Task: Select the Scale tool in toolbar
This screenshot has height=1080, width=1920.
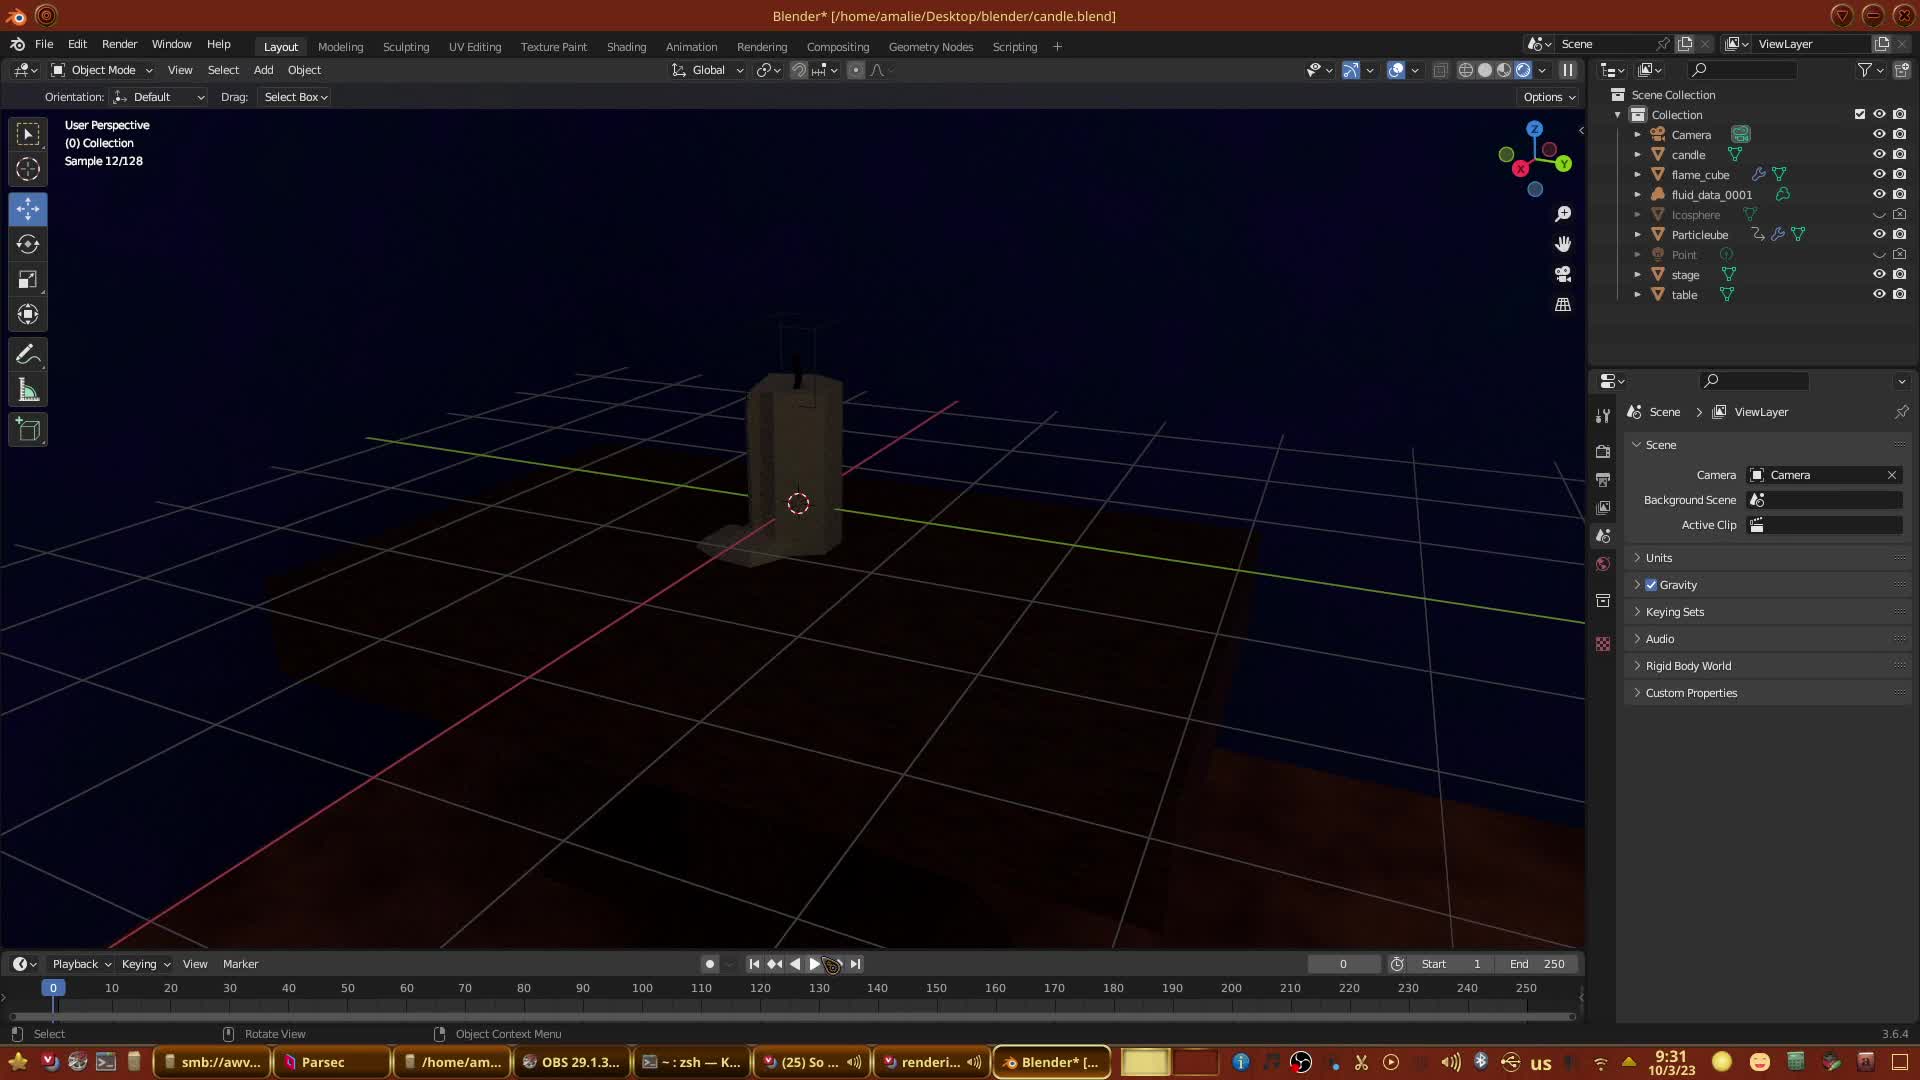Action: click(x=28, y=280)
